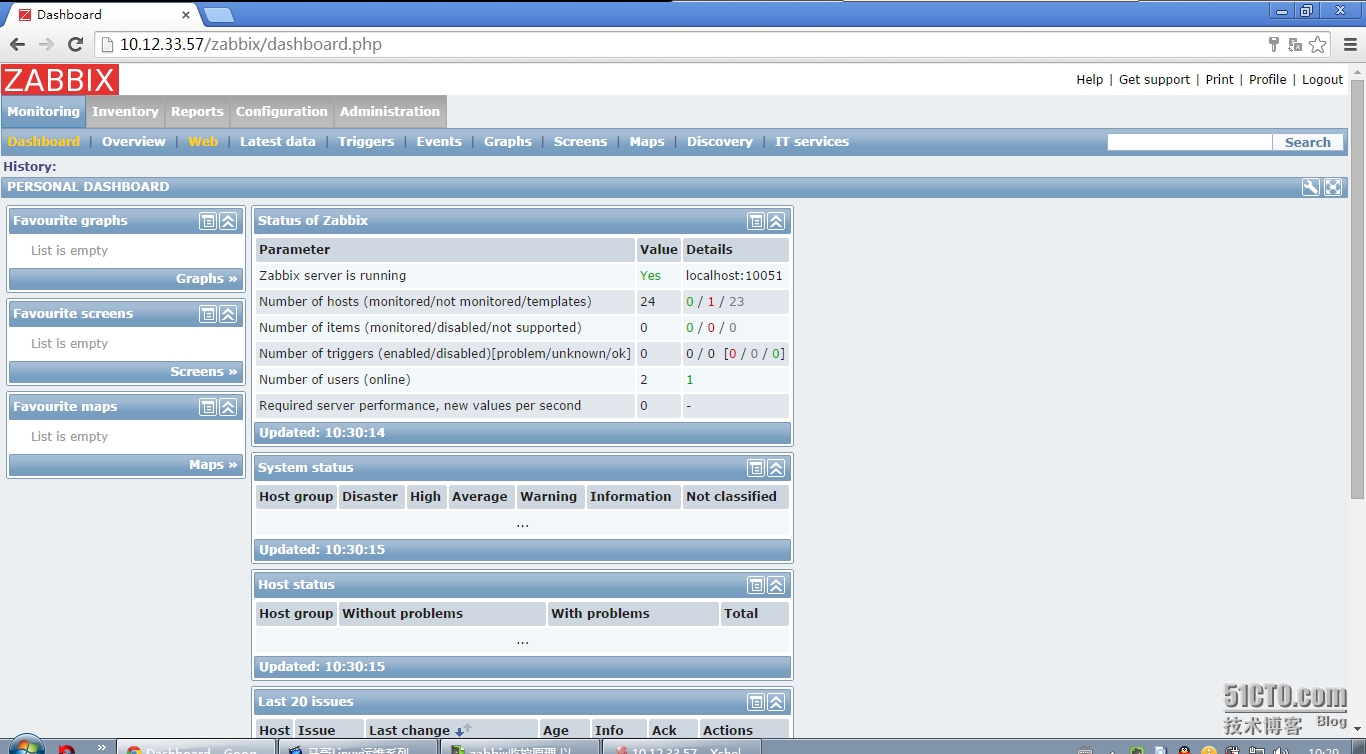
Task: Collapse the System status widget
Action: (x=776, y=468)
